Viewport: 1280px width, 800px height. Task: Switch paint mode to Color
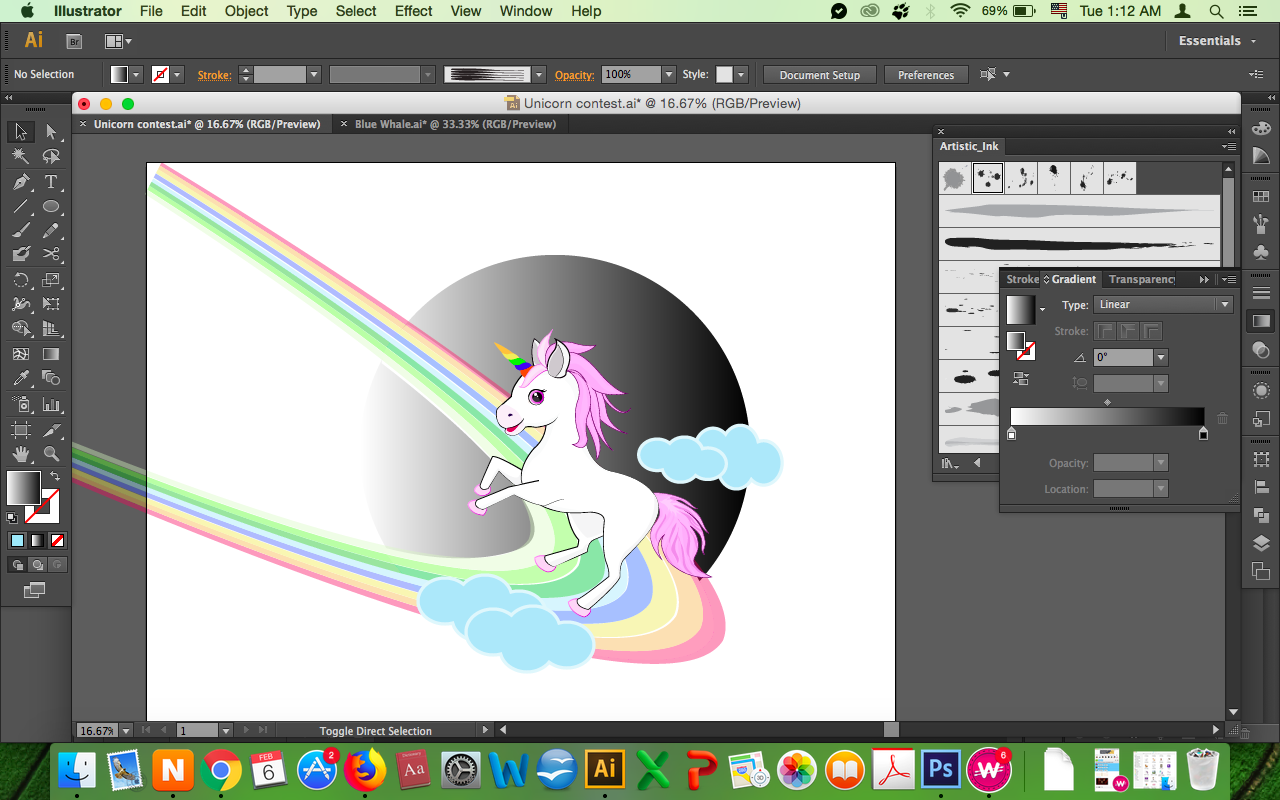pyautogui.click(x=17, y=540)
